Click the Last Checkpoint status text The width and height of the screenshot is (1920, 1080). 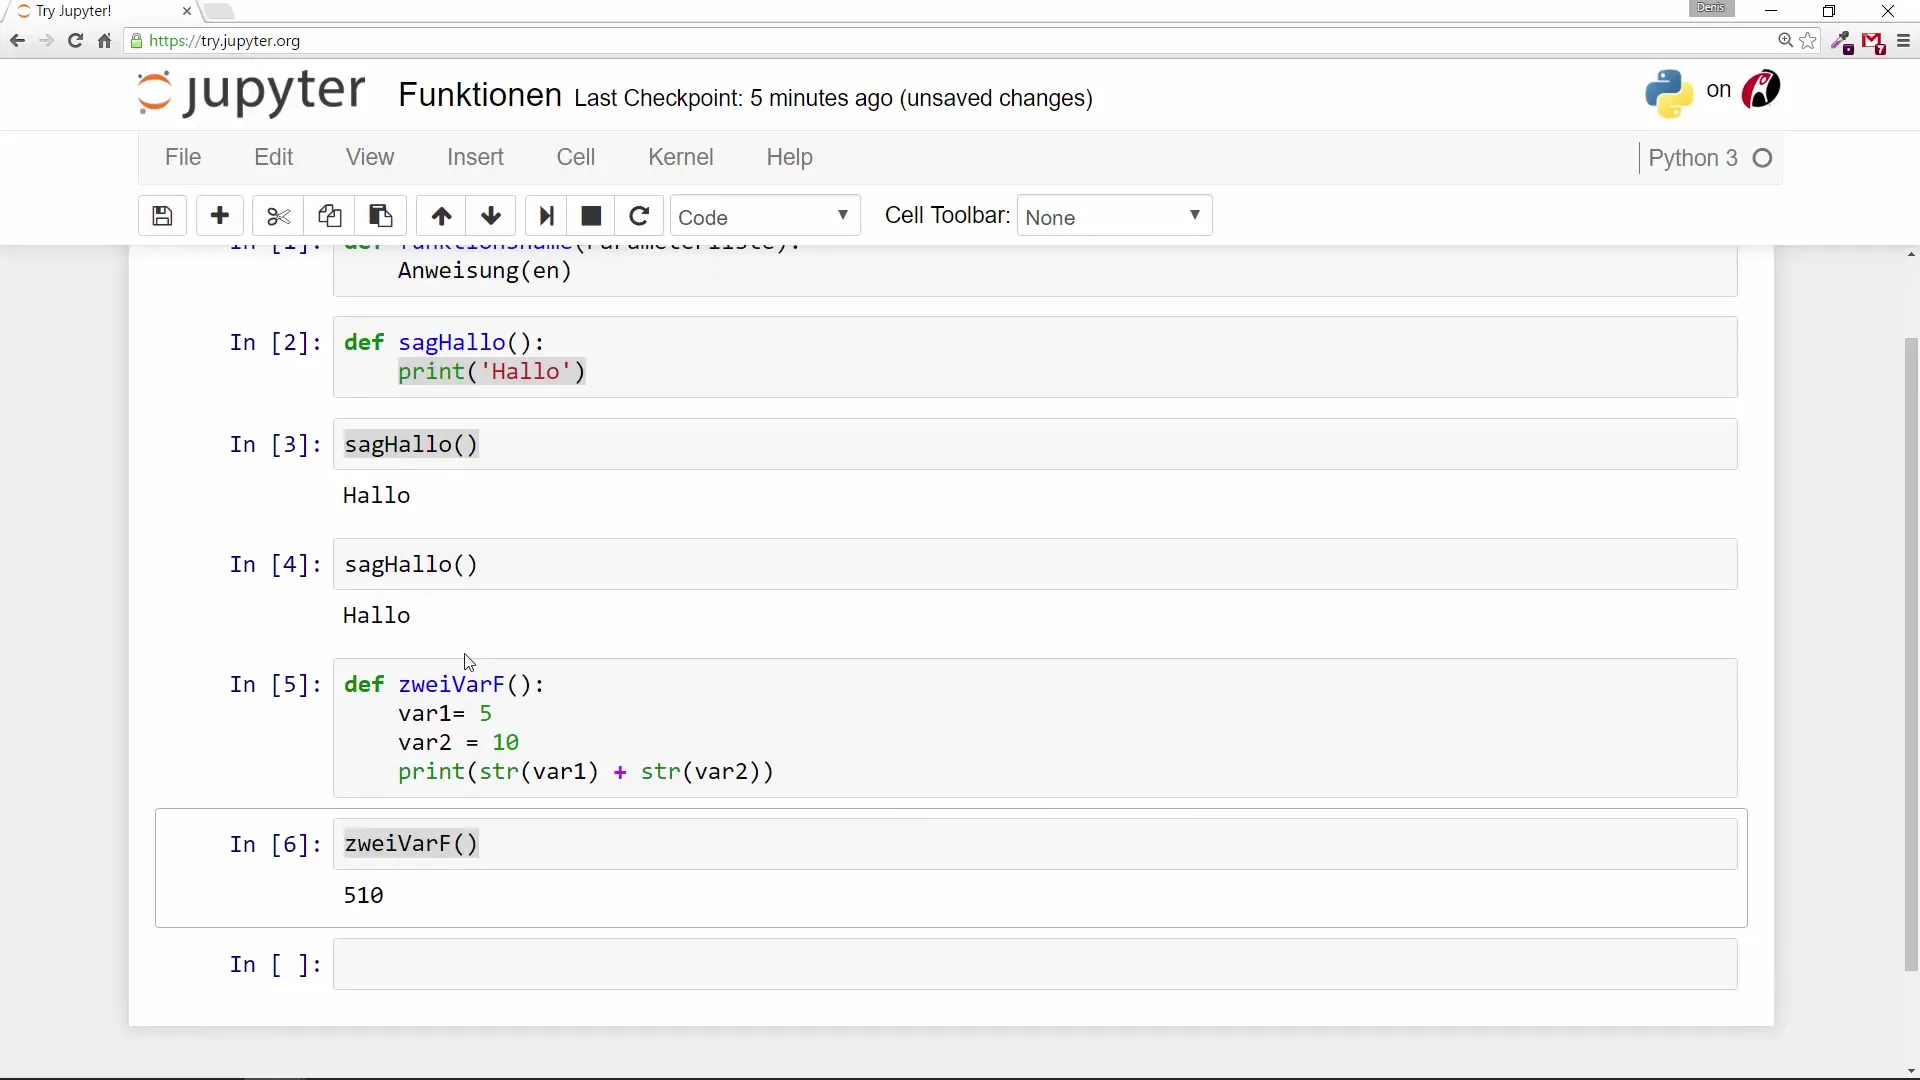[833, 98]
